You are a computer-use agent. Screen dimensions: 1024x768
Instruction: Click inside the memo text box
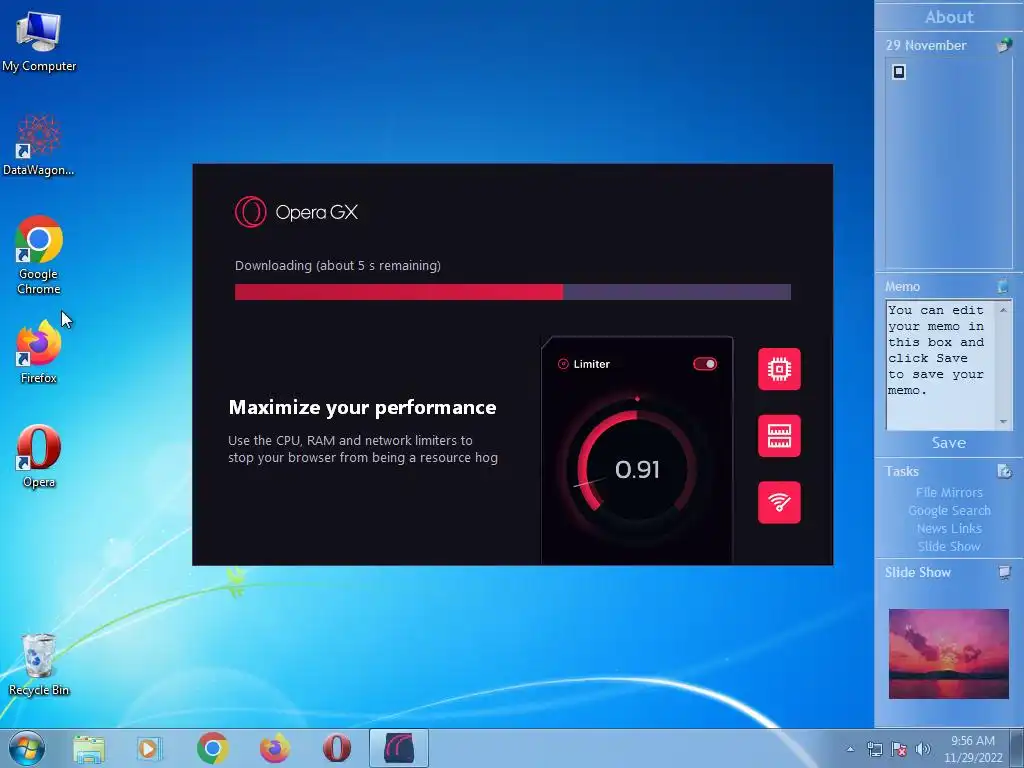(x=940, y=364)
